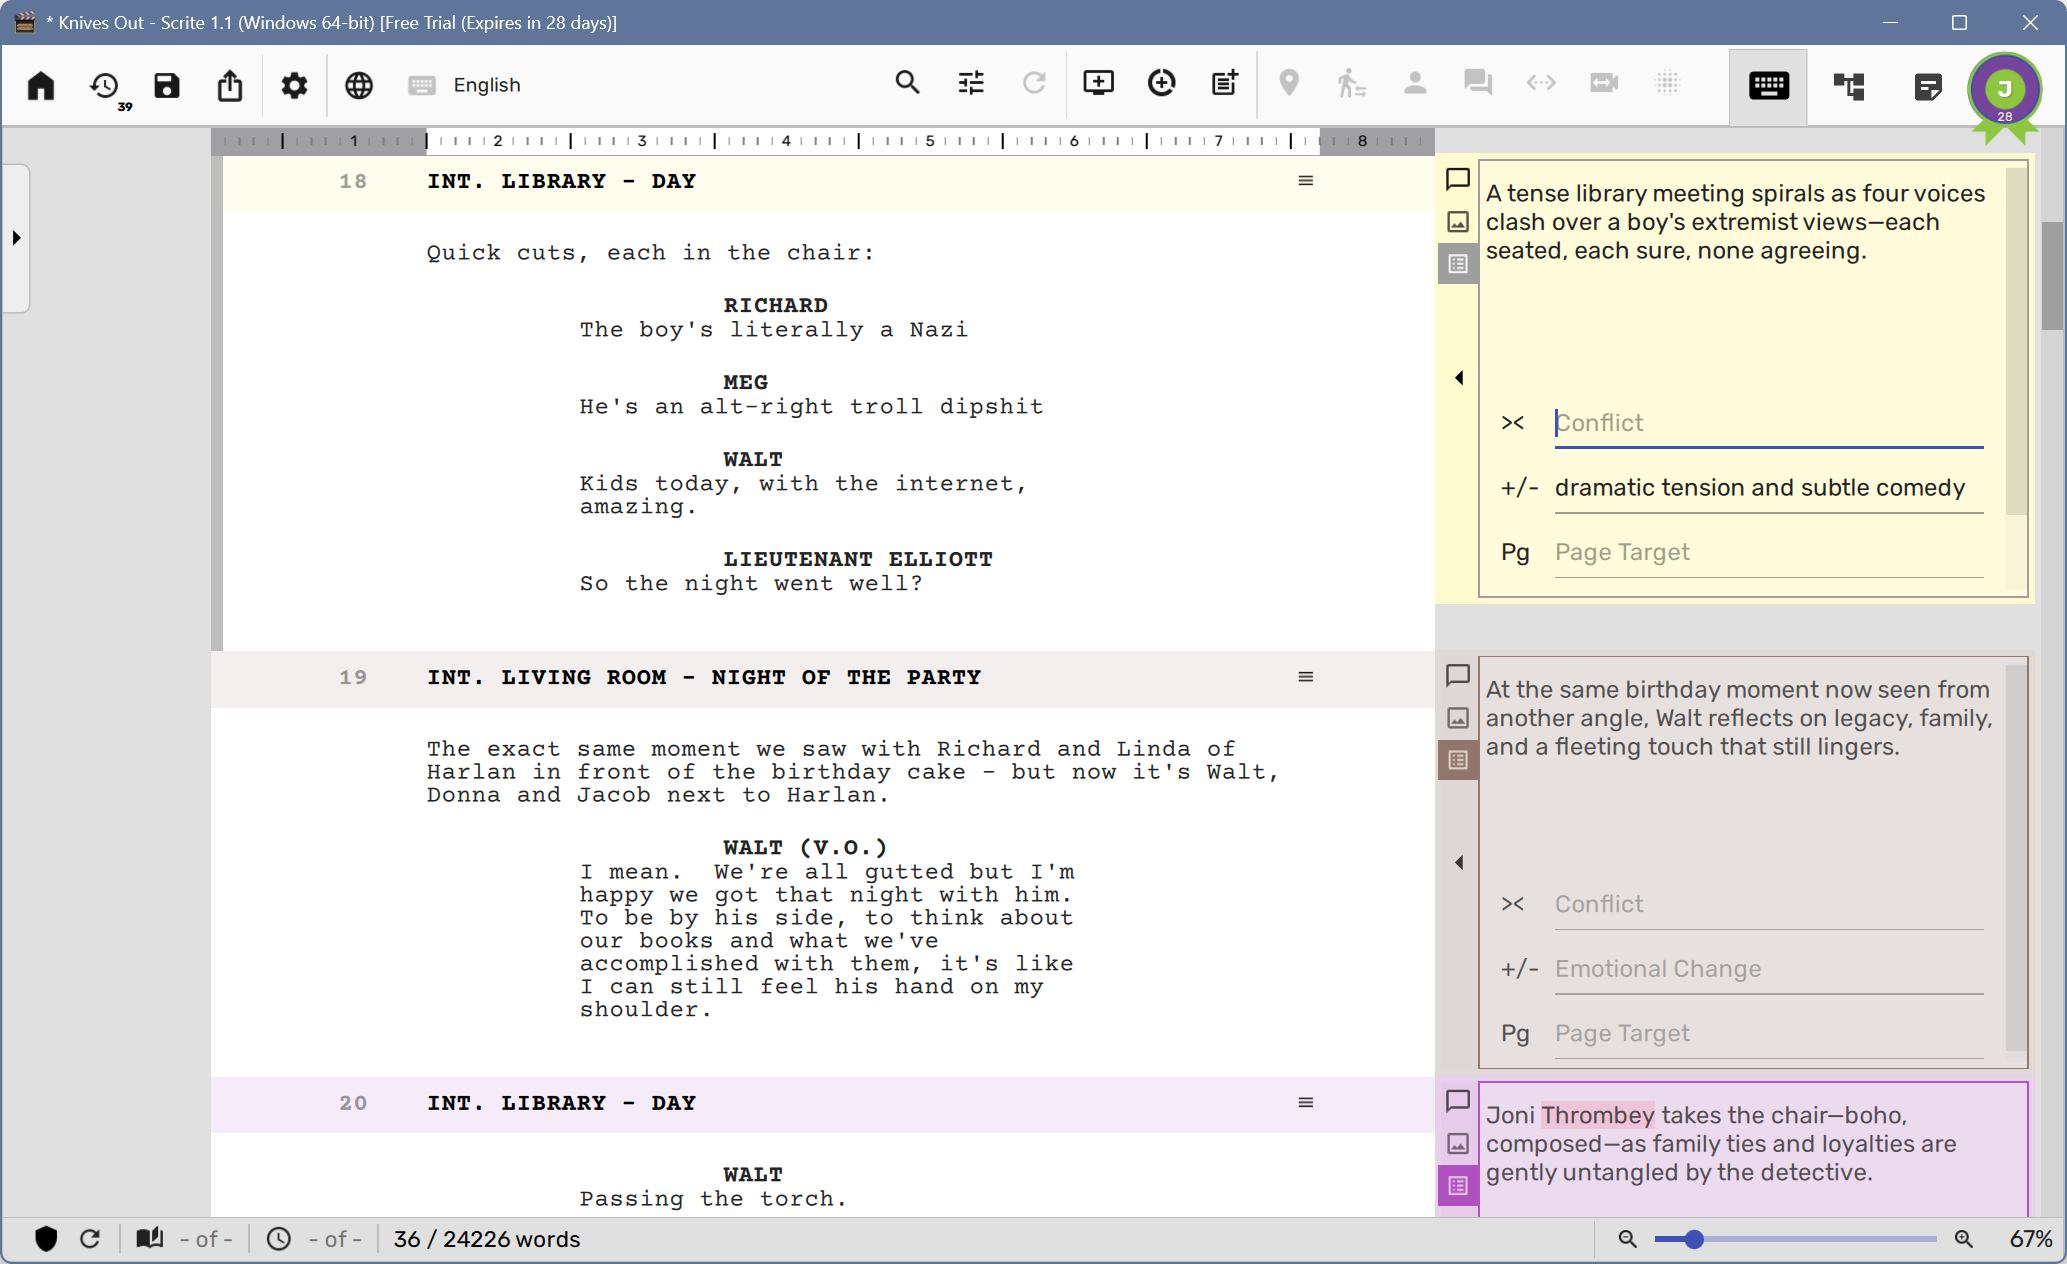Open comments icon for scene 19
Viewport: 2067px width, 1264px height.
[1458, 675]
